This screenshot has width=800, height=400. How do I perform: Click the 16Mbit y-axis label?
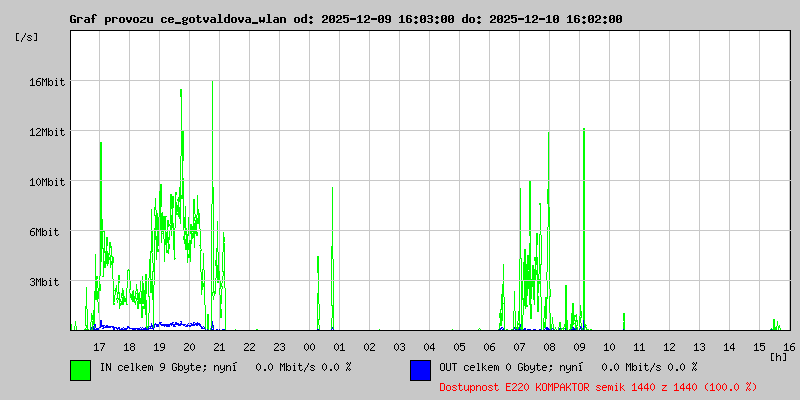(47, 82)
